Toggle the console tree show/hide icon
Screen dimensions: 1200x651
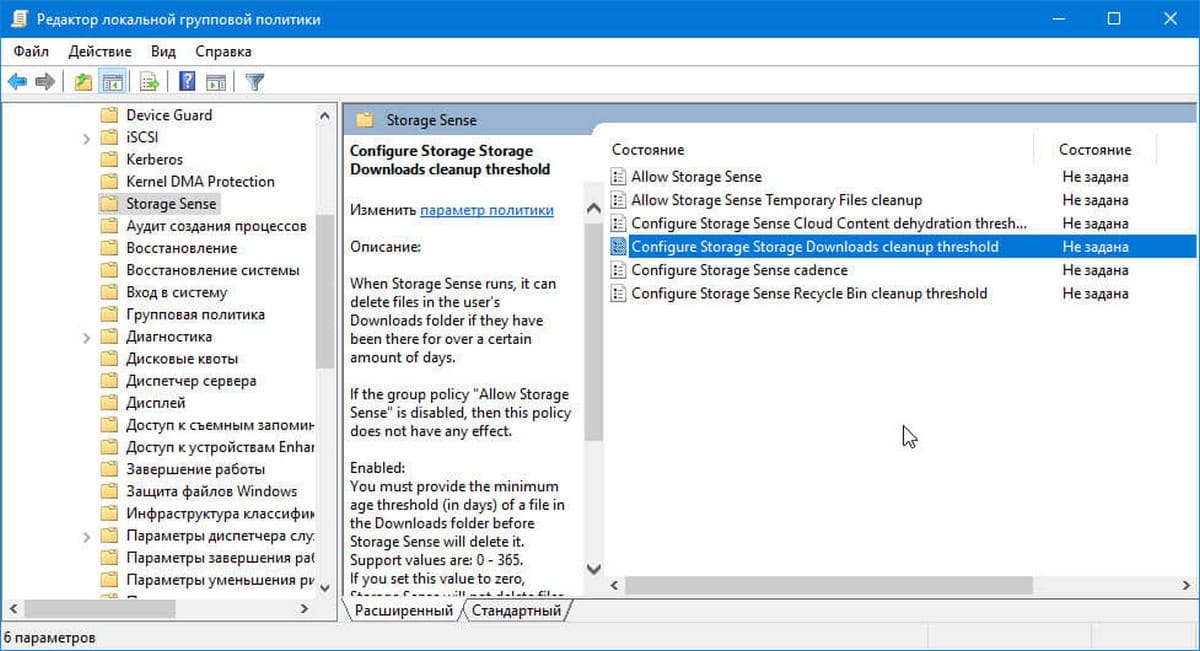coord(113,82)
